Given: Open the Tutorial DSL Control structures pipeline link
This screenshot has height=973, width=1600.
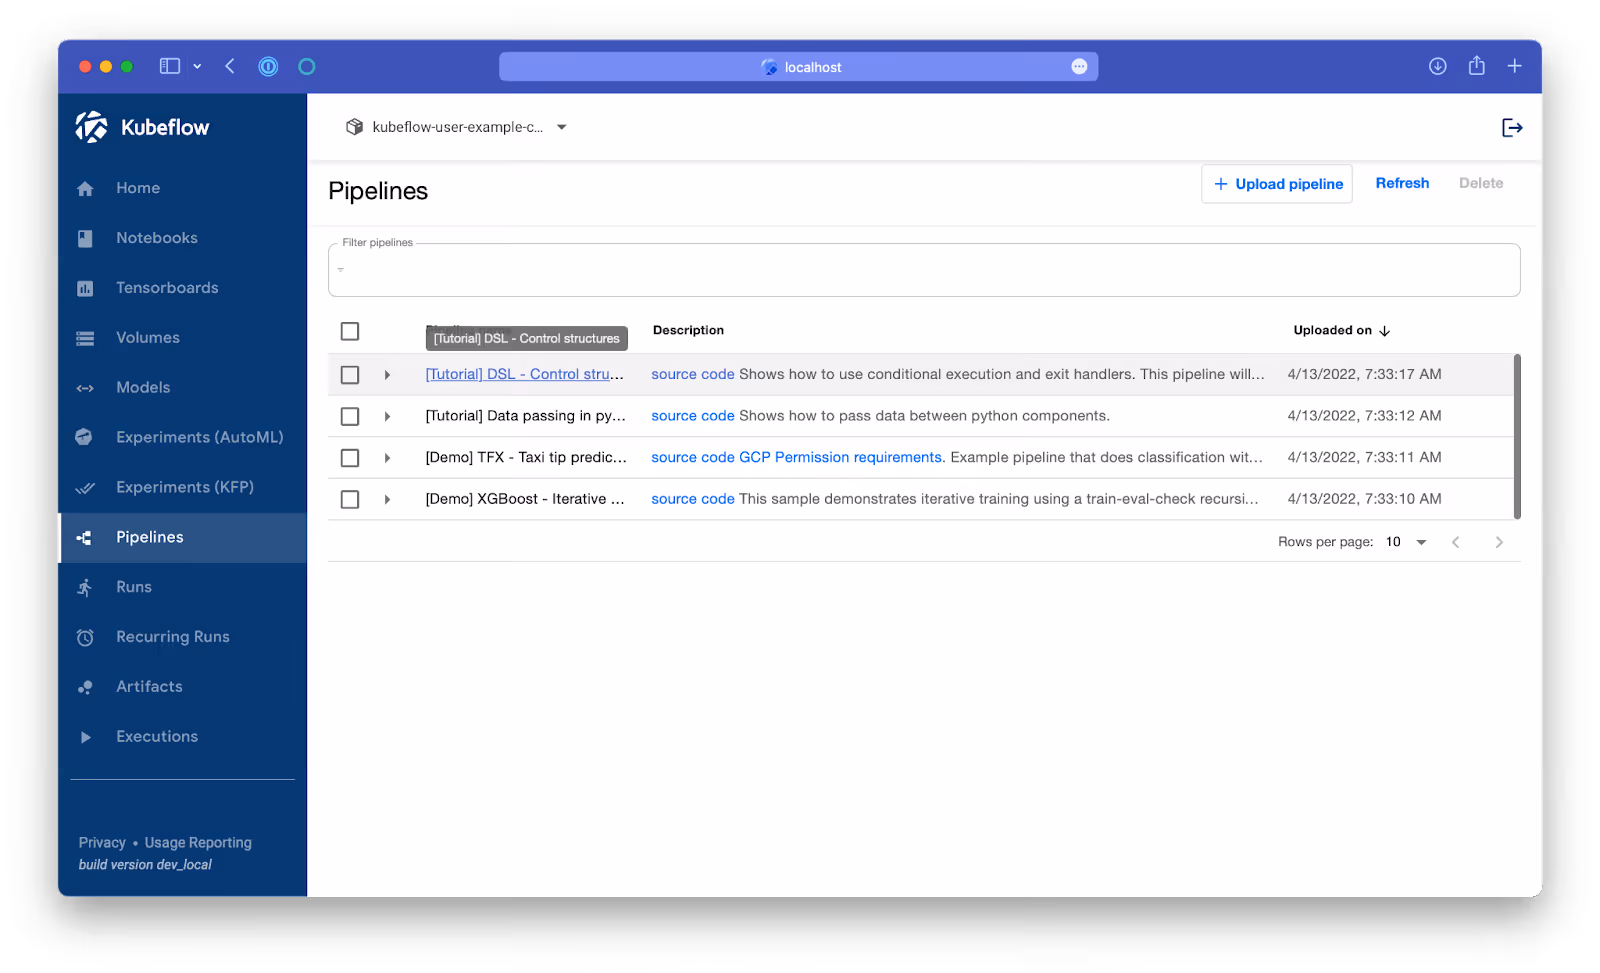Looking at the screenshot, I should [525, 375].
